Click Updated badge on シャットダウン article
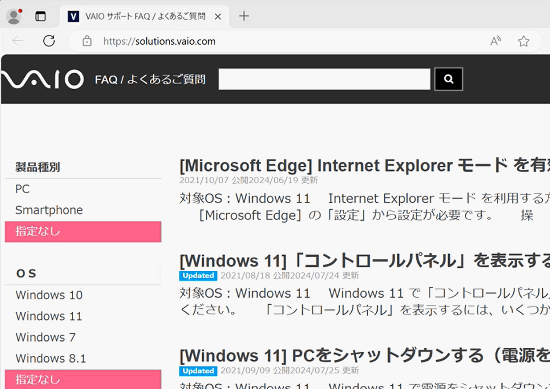 198,371
